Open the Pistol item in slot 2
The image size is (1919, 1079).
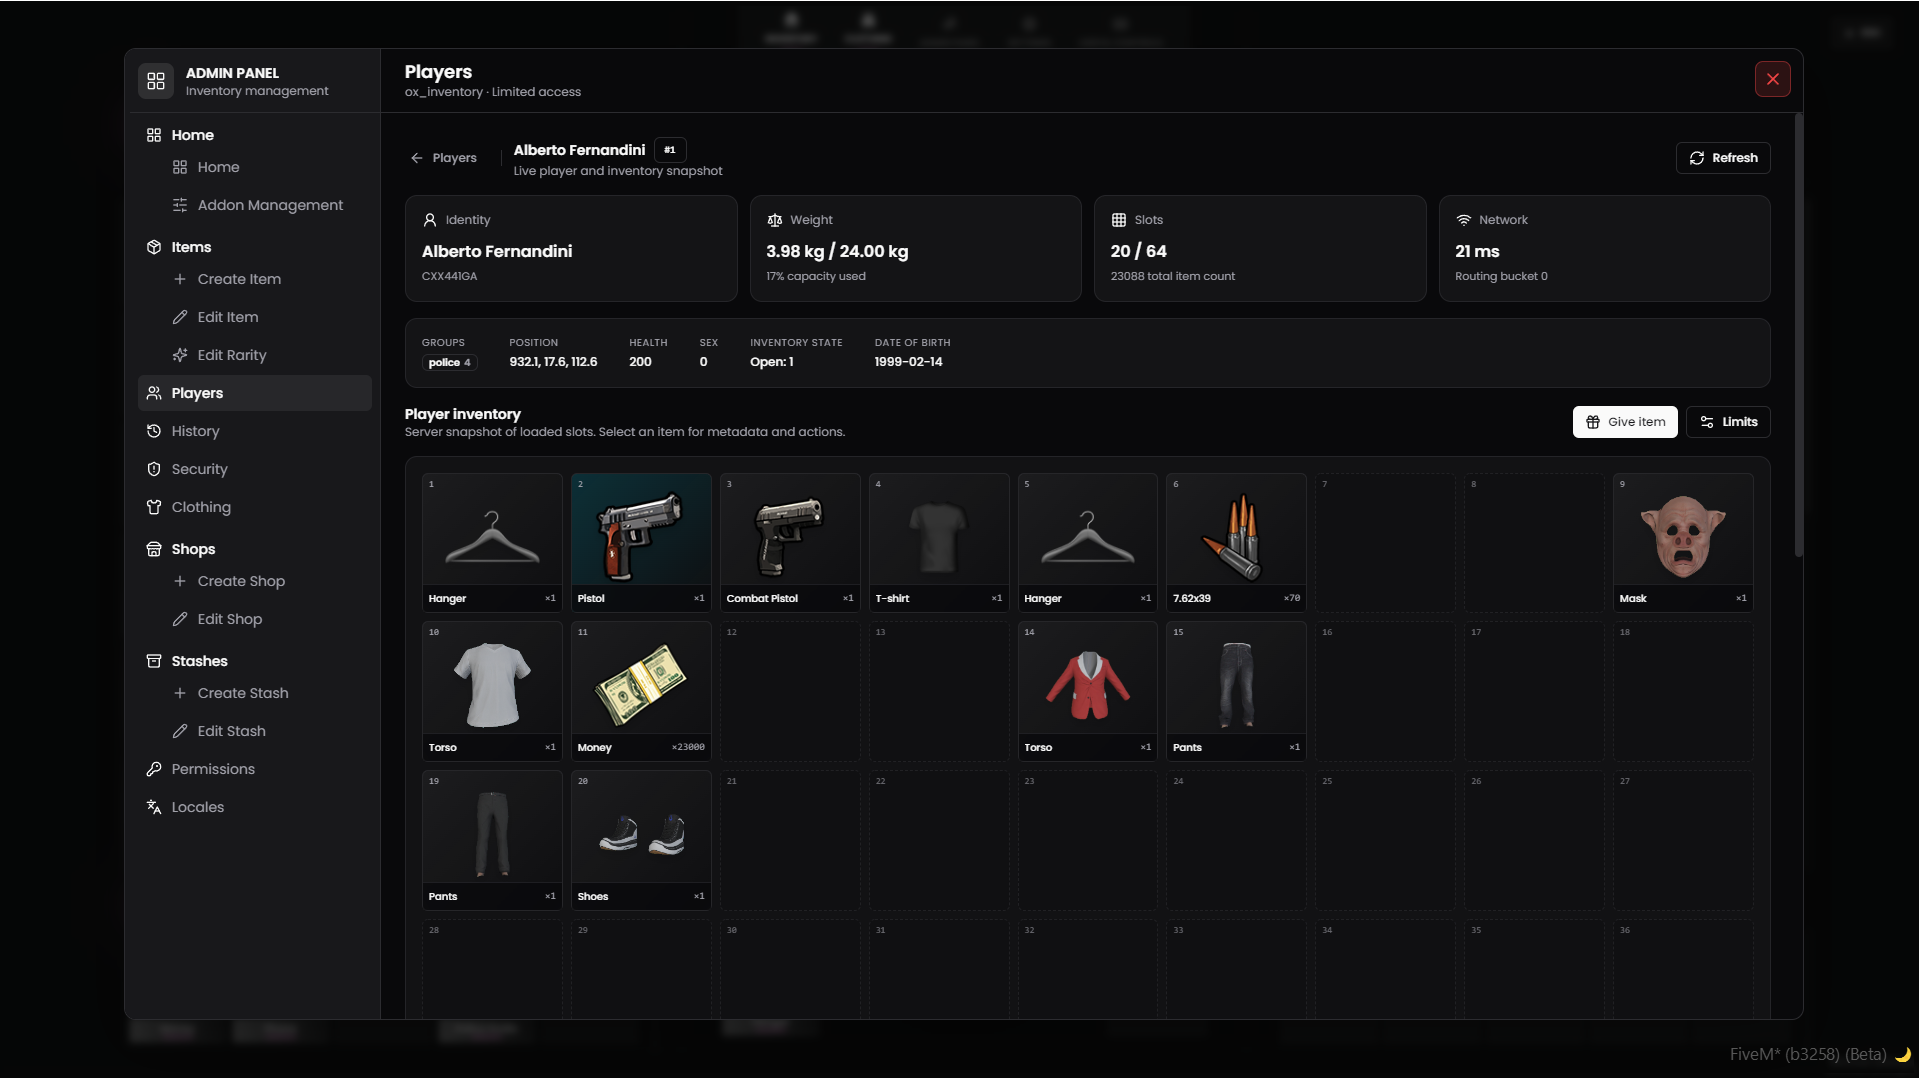click(641, 541)
